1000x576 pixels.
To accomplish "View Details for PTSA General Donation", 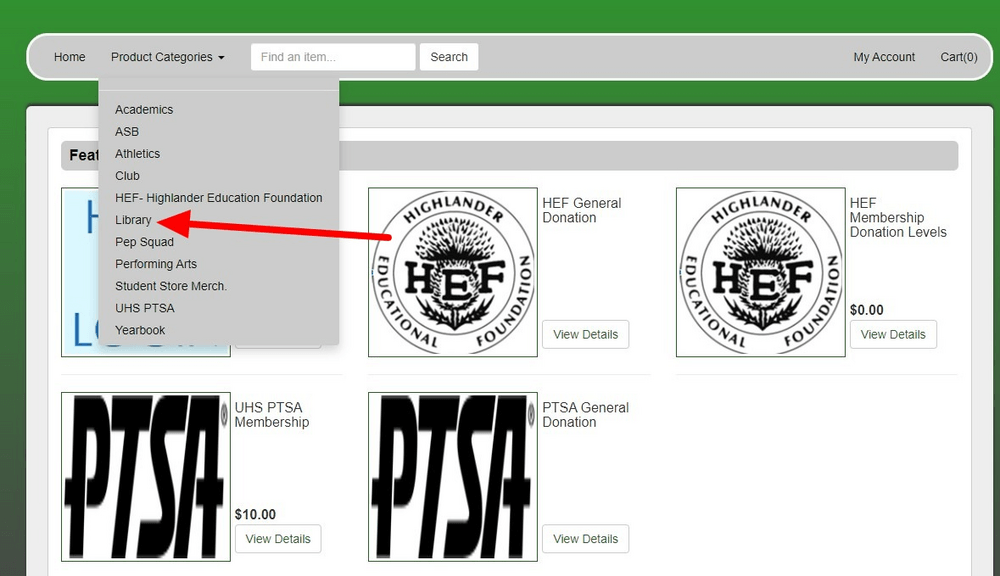I will click(585, 538).
